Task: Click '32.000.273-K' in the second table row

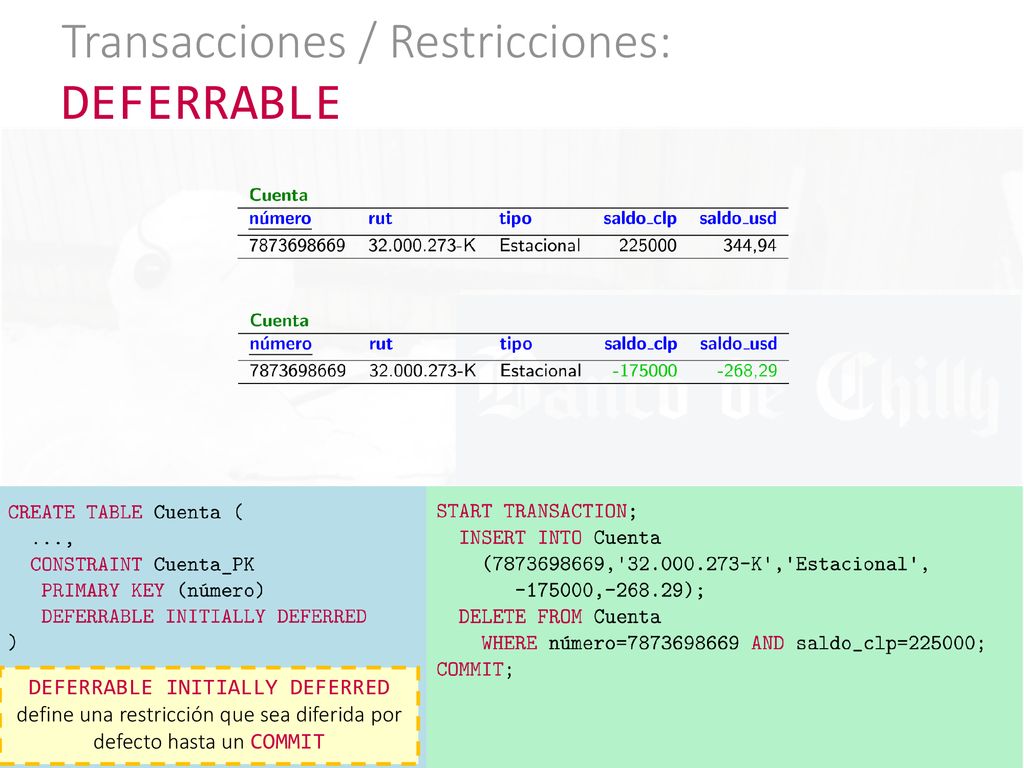Action: point(423,371)
